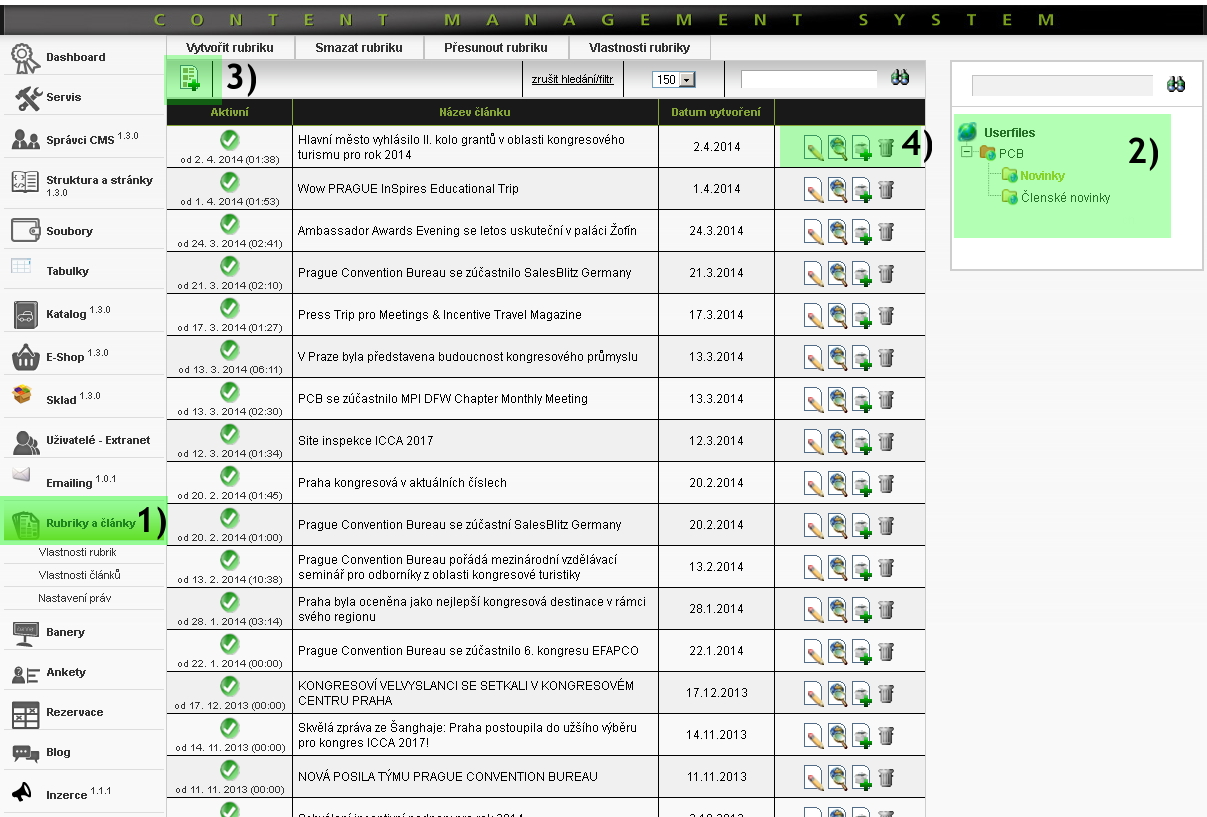Viewport: 1207px width, 817px height.
Task: Click the add new article icon
Action: pyautogui.click(x=189, y=78)
